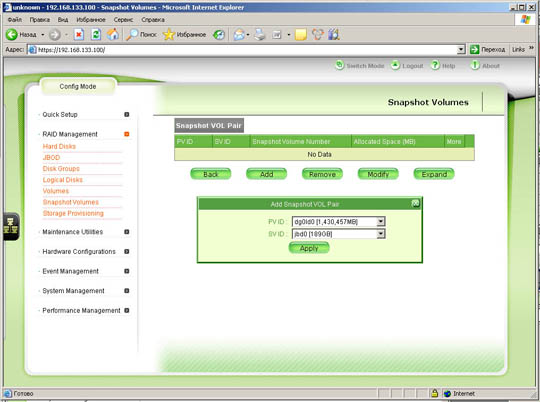Image resolution: width=540 pixels, height=402 pixels.
Task: Close the Add Snapshot VOL Pair dialog
Action: point(416,203)
